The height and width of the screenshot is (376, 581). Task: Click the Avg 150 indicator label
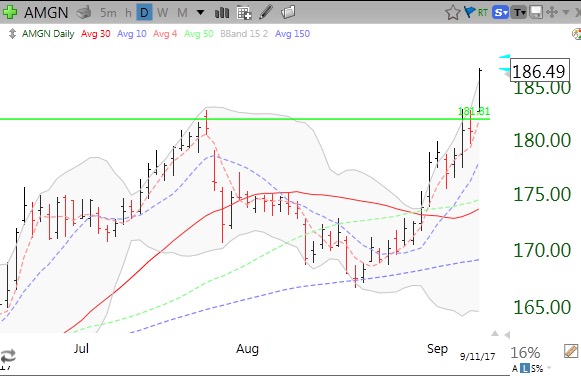point(292,34)
